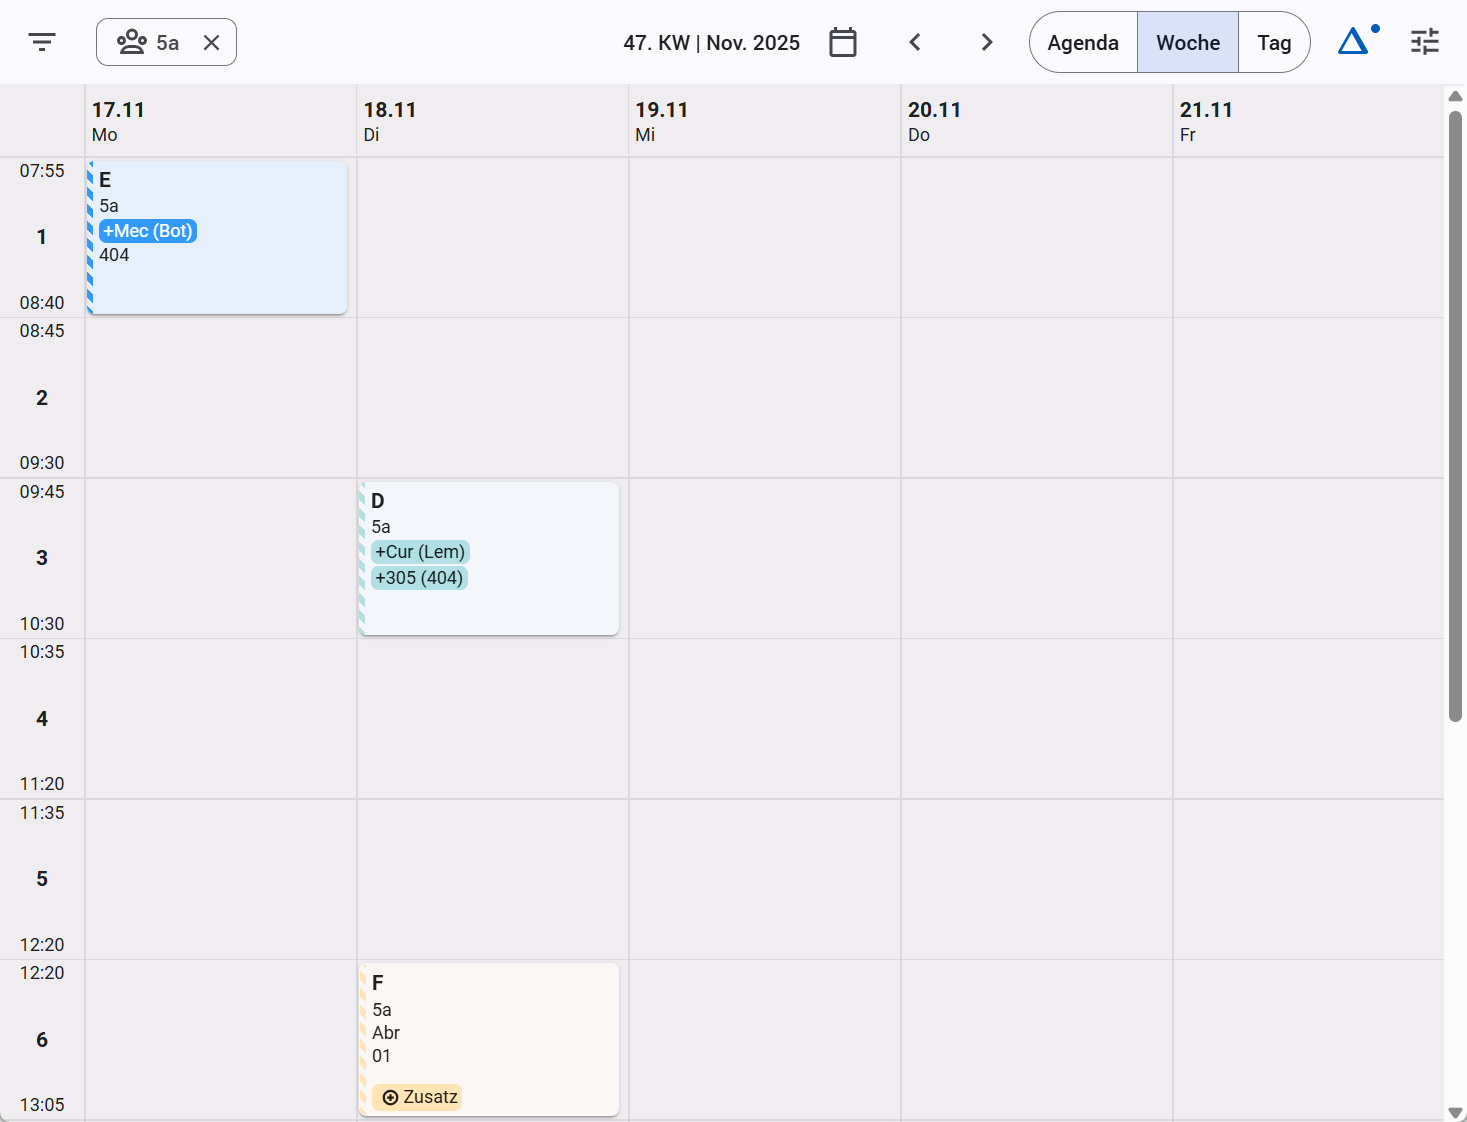Open the view settings sliders icon
The image size is (1467, 1122).
pyautogui.click(x=1425, y=42)
